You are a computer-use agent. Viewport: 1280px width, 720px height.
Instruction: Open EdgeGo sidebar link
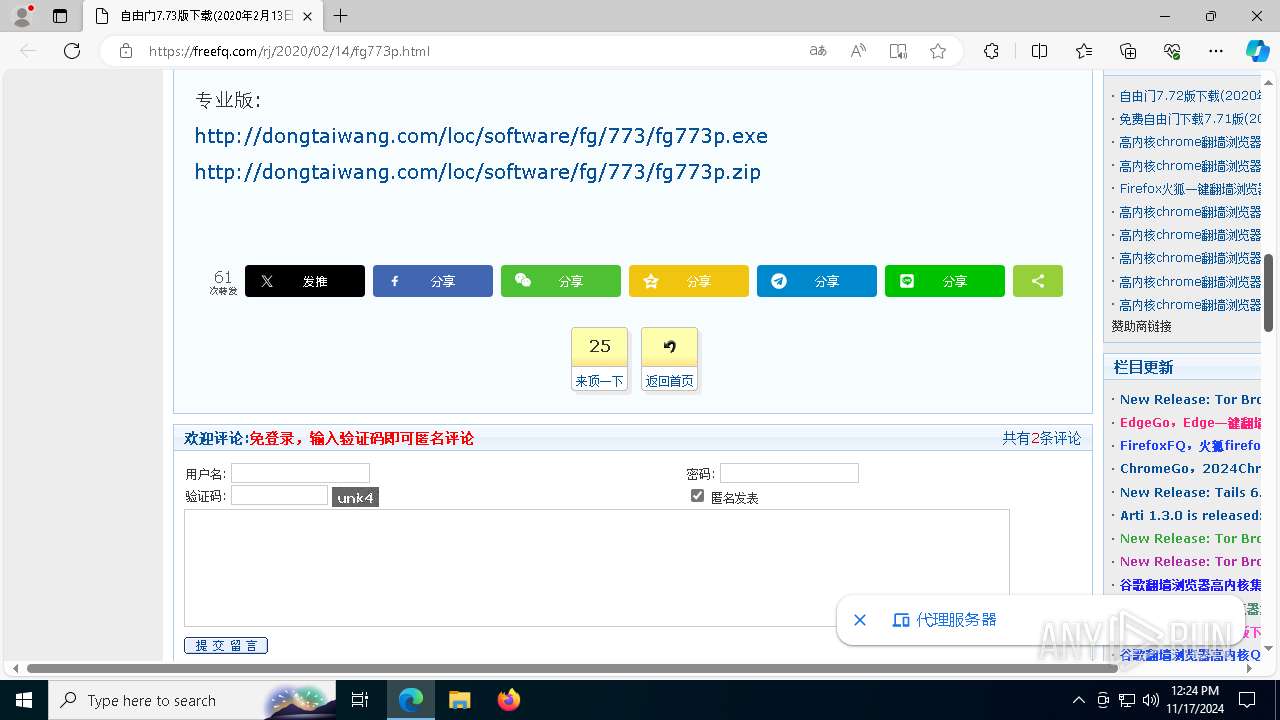point(1190,422)
